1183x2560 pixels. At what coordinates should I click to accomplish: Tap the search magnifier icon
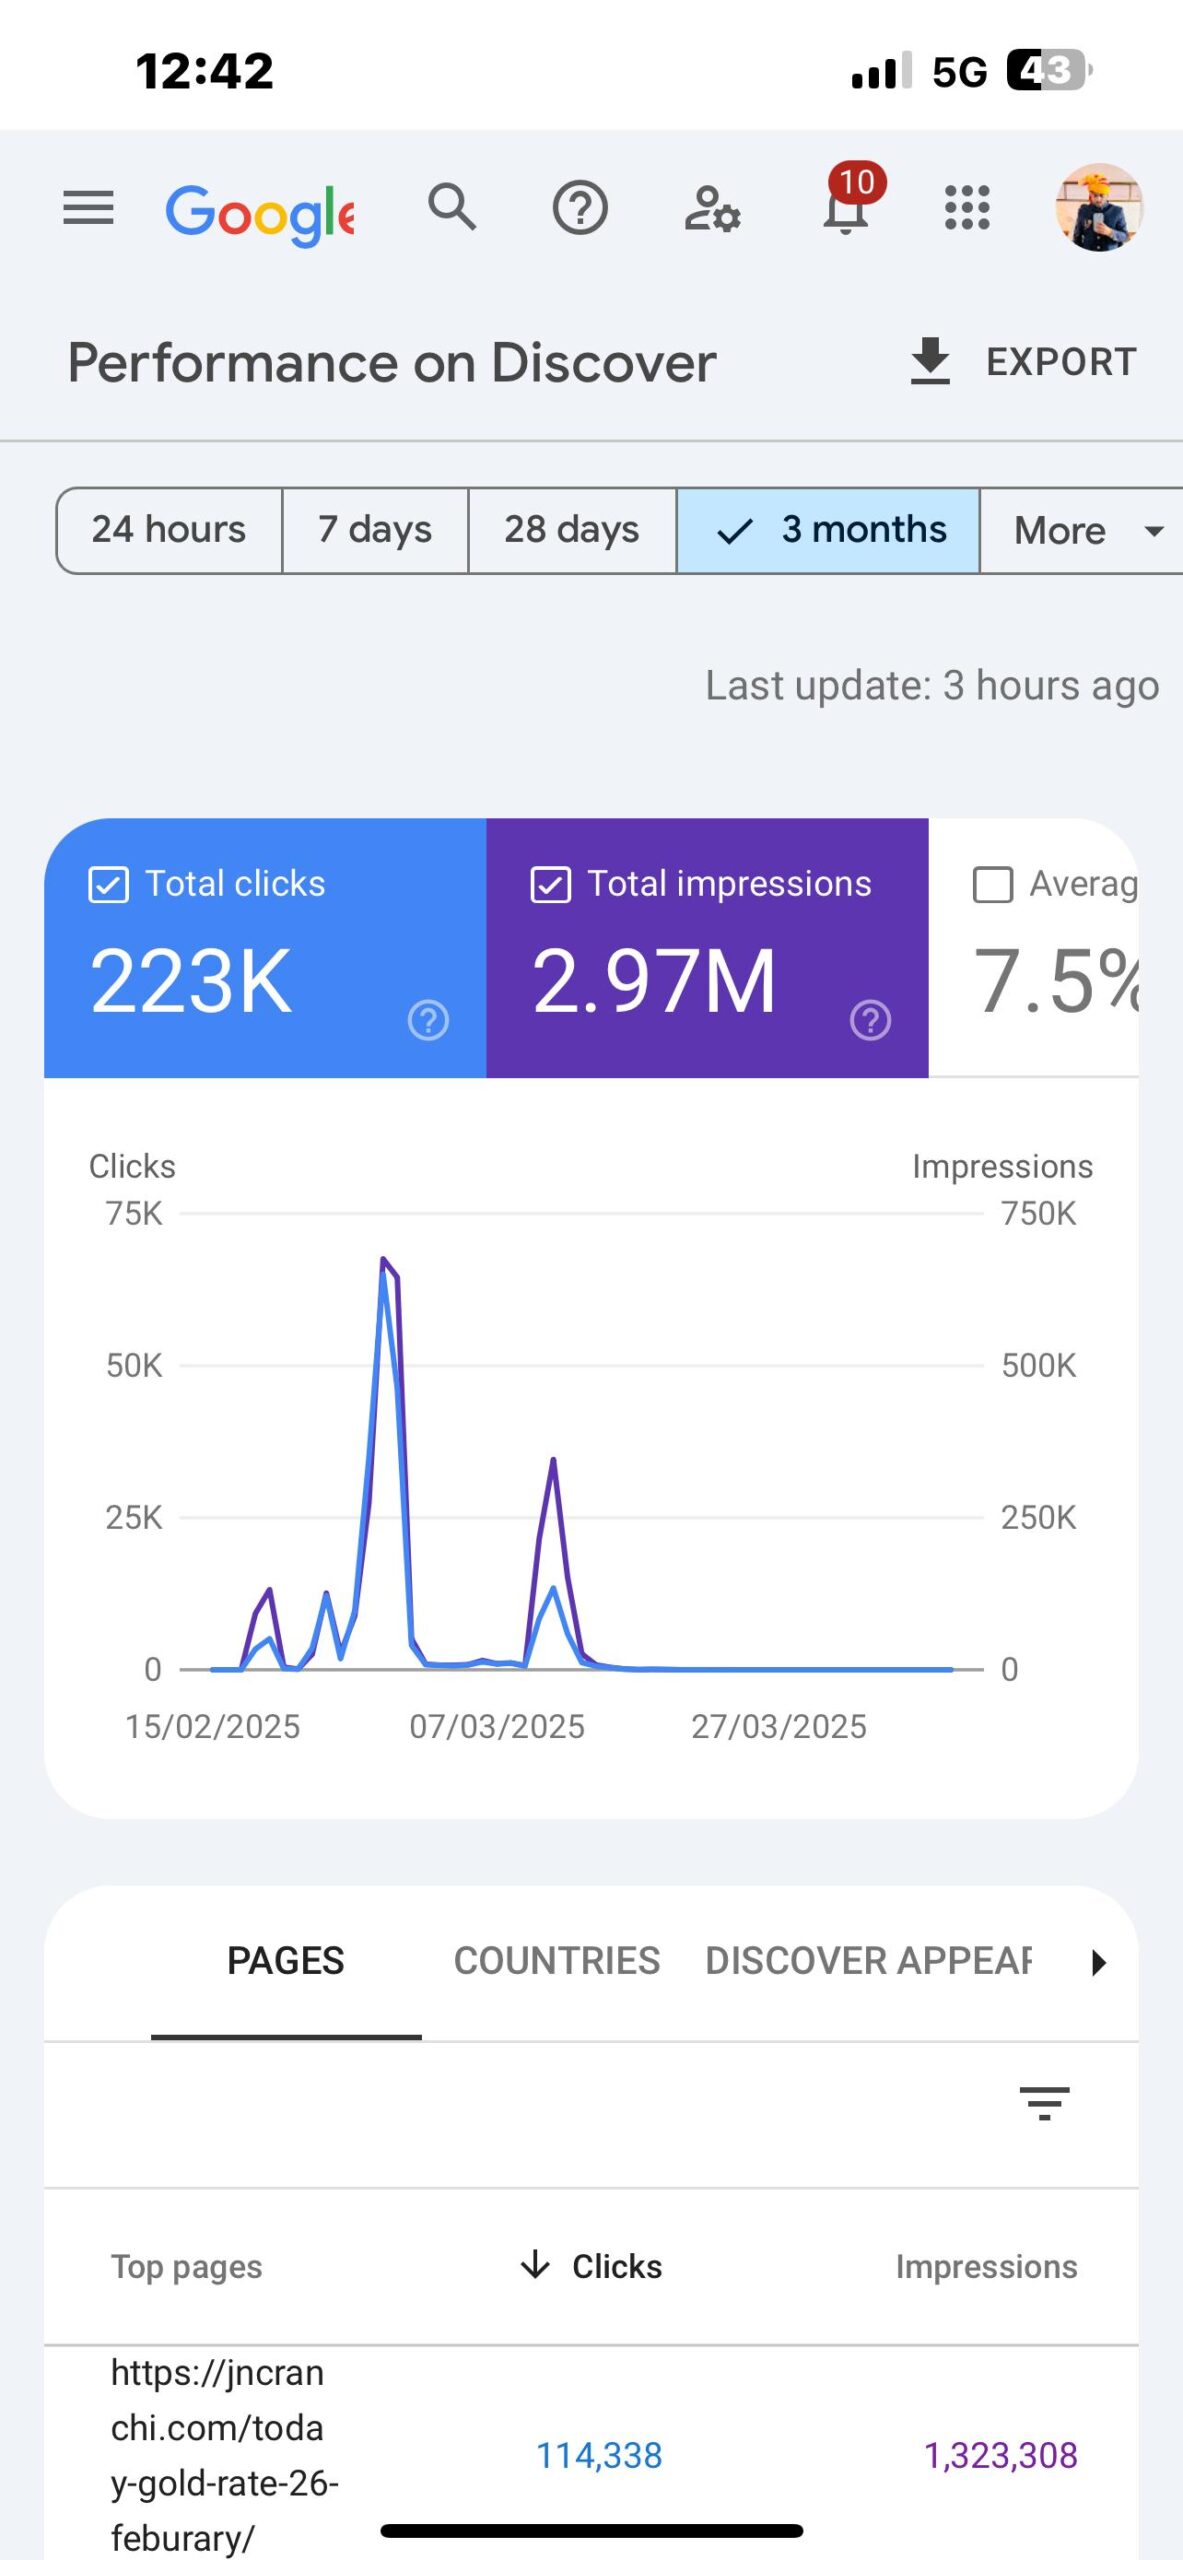(452, 208)
